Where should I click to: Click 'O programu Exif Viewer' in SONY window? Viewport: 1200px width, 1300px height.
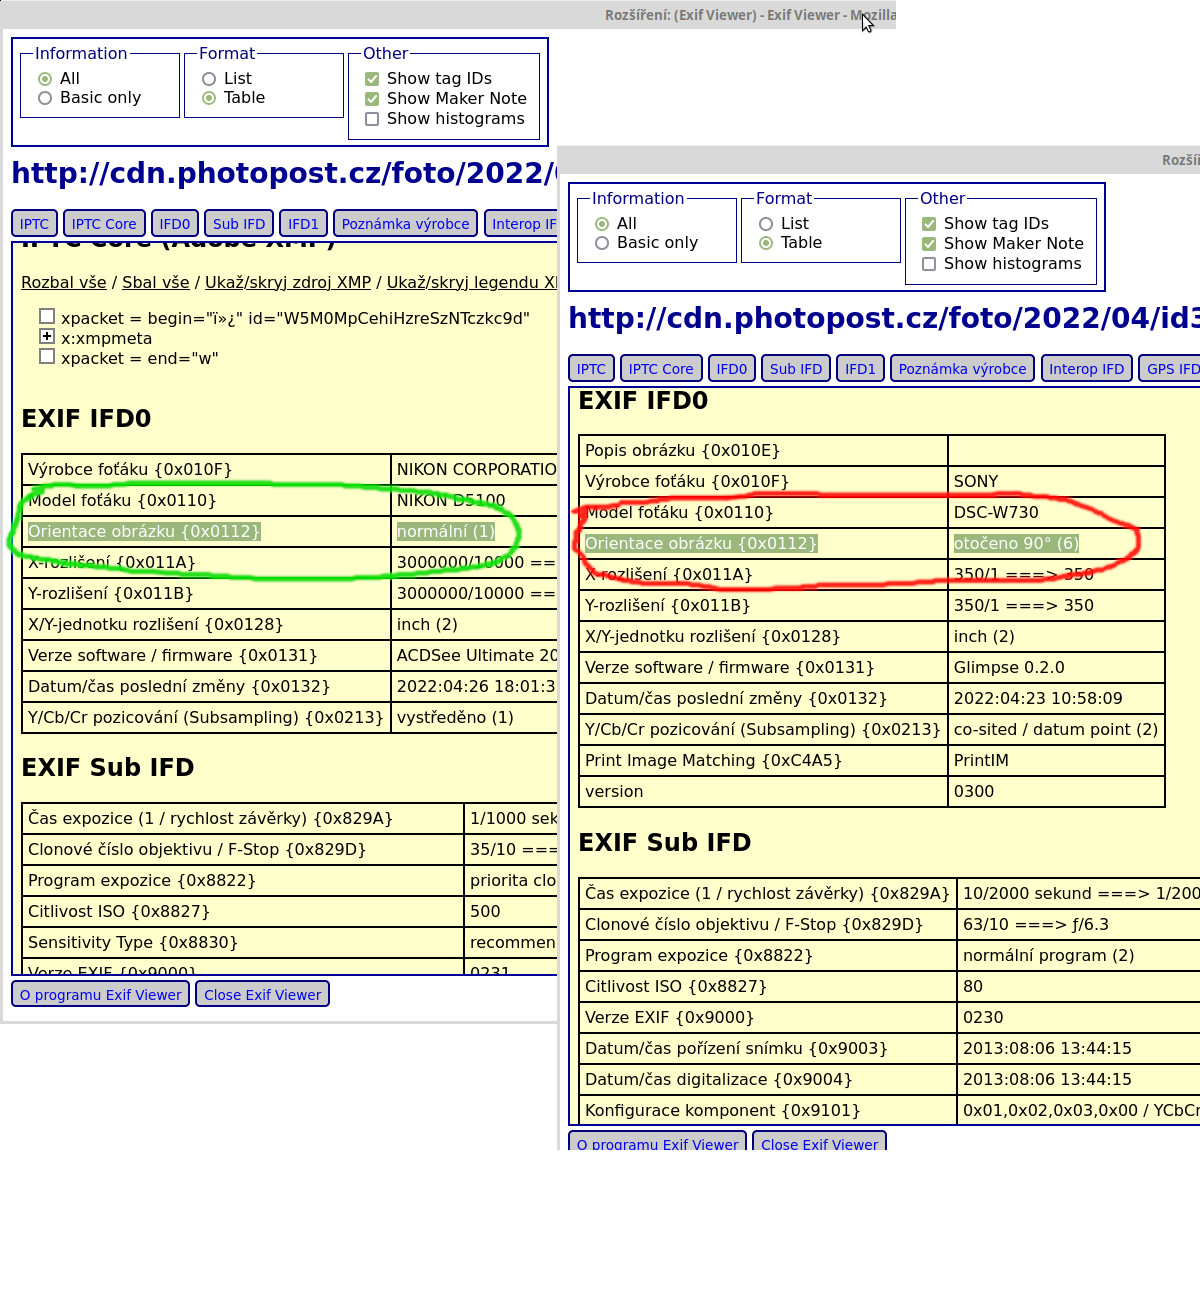657,1143
